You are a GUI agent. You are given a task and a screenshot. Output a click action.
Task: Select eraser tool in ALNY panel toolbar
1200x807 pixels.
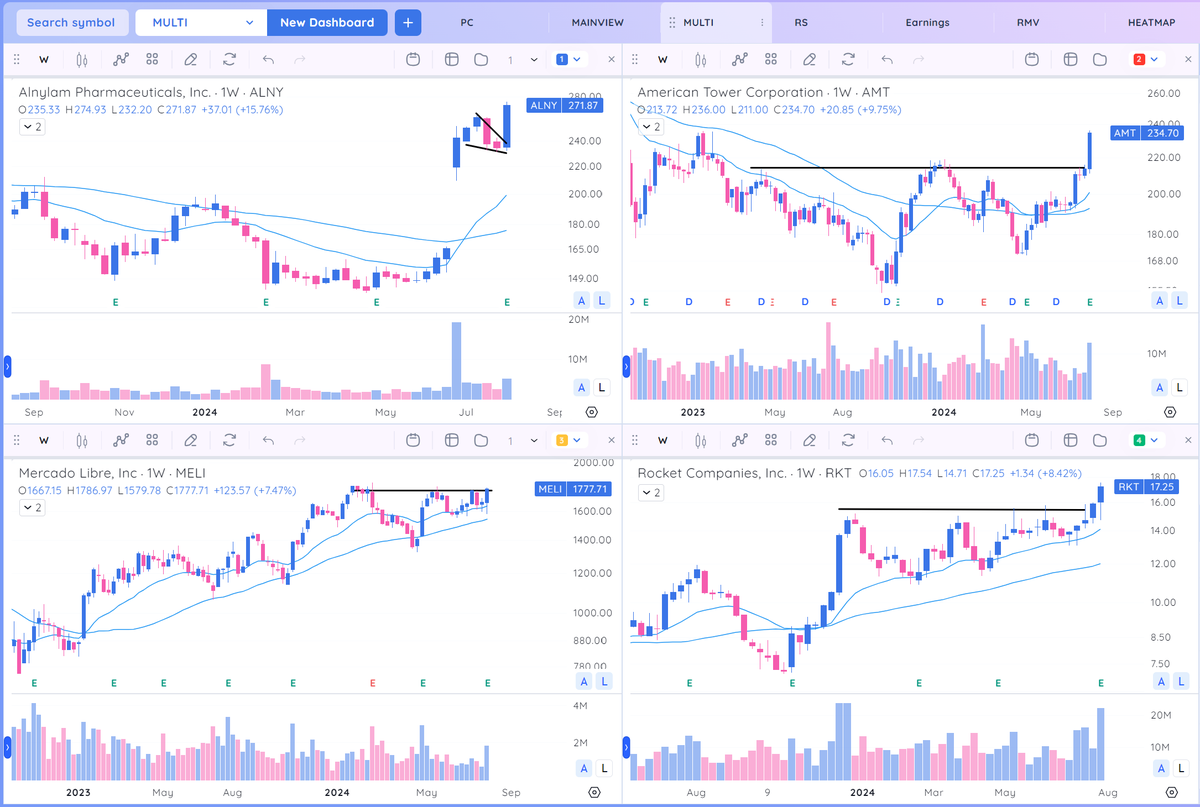point(190,60)
